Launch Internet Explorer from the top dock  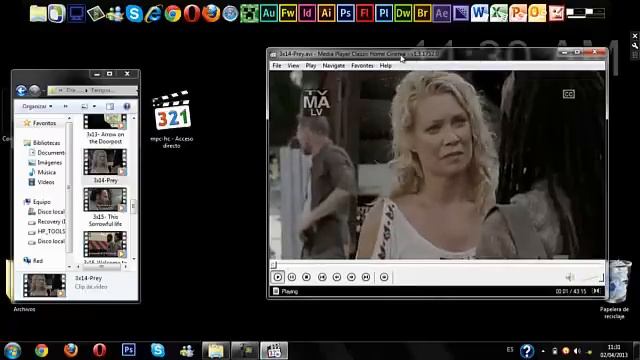click(x=153, y=13)
